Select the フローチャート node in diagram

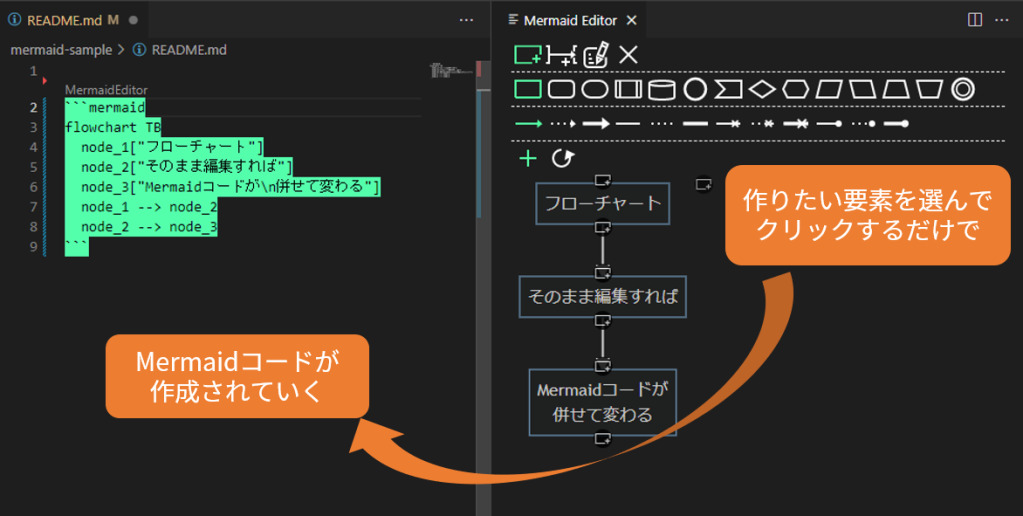(602, 203)
